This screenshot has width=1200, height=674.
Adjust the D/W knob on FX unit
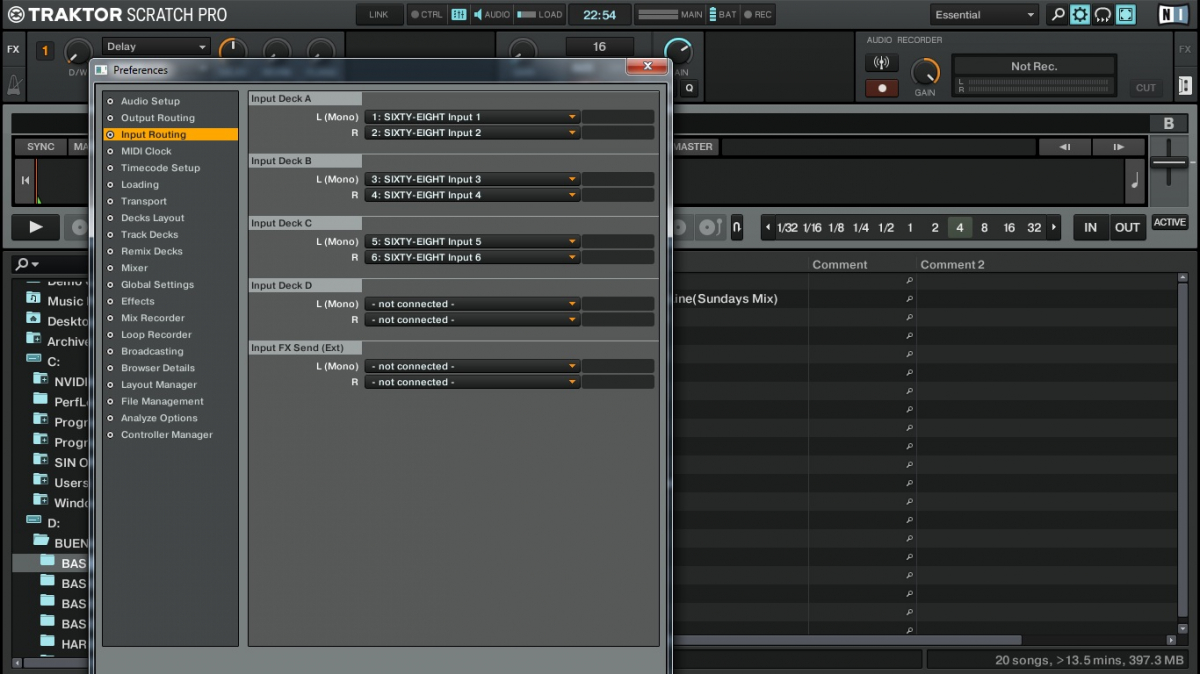77,52
